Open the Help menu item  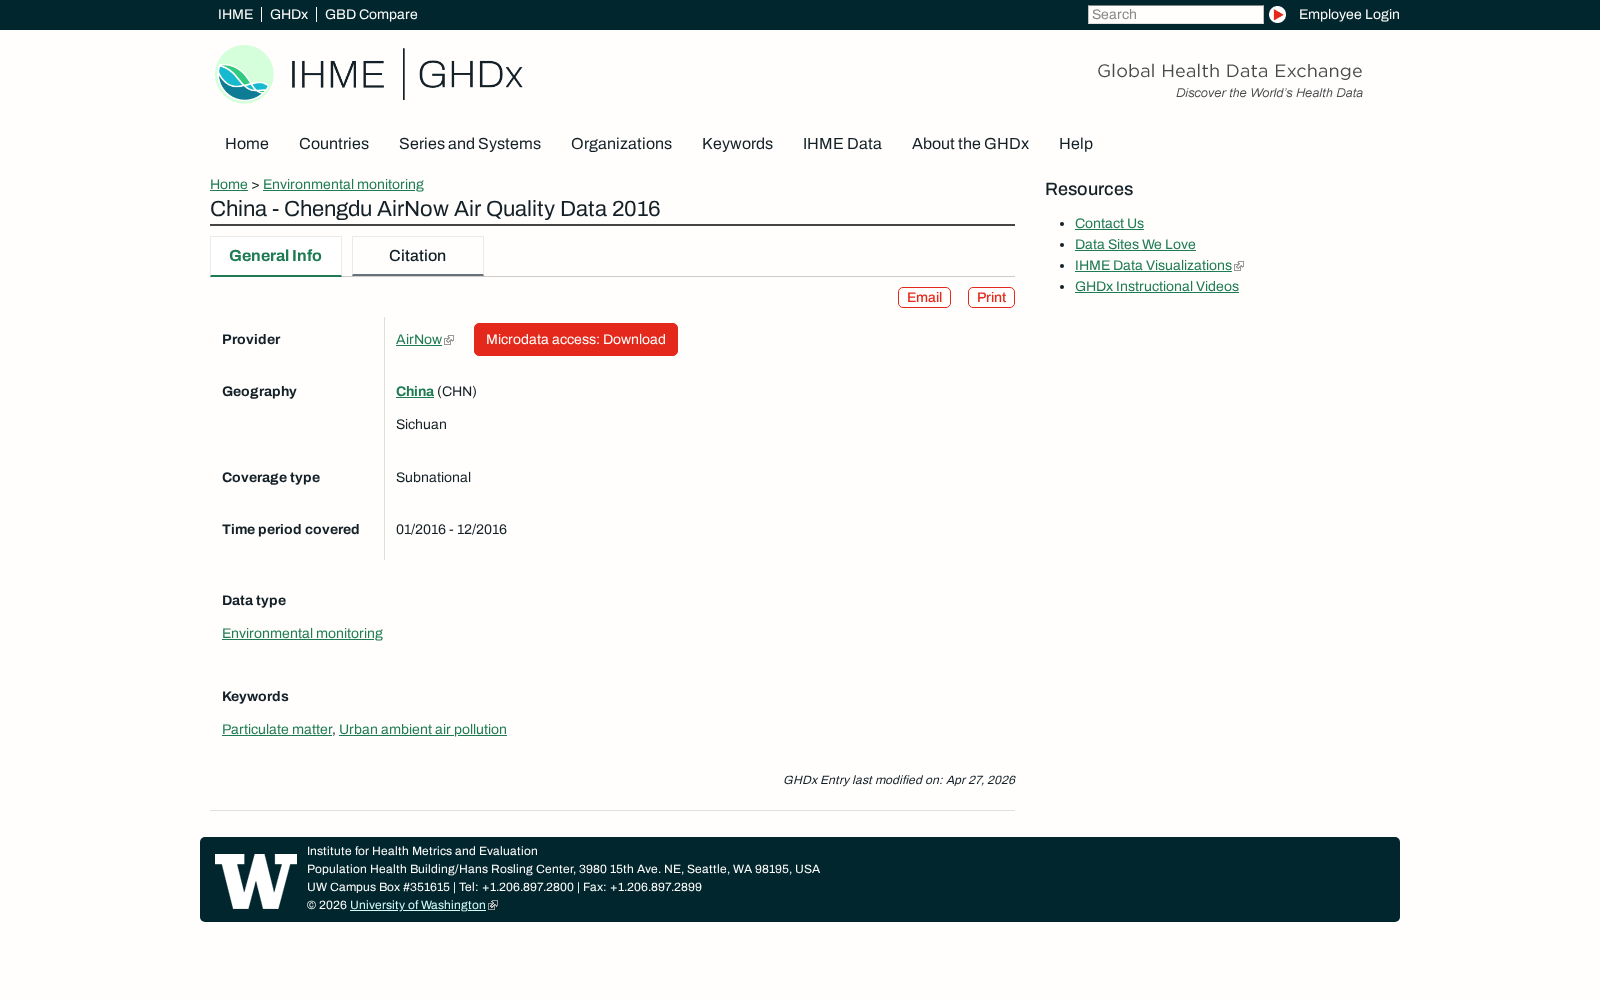(x=1076, y=144)
